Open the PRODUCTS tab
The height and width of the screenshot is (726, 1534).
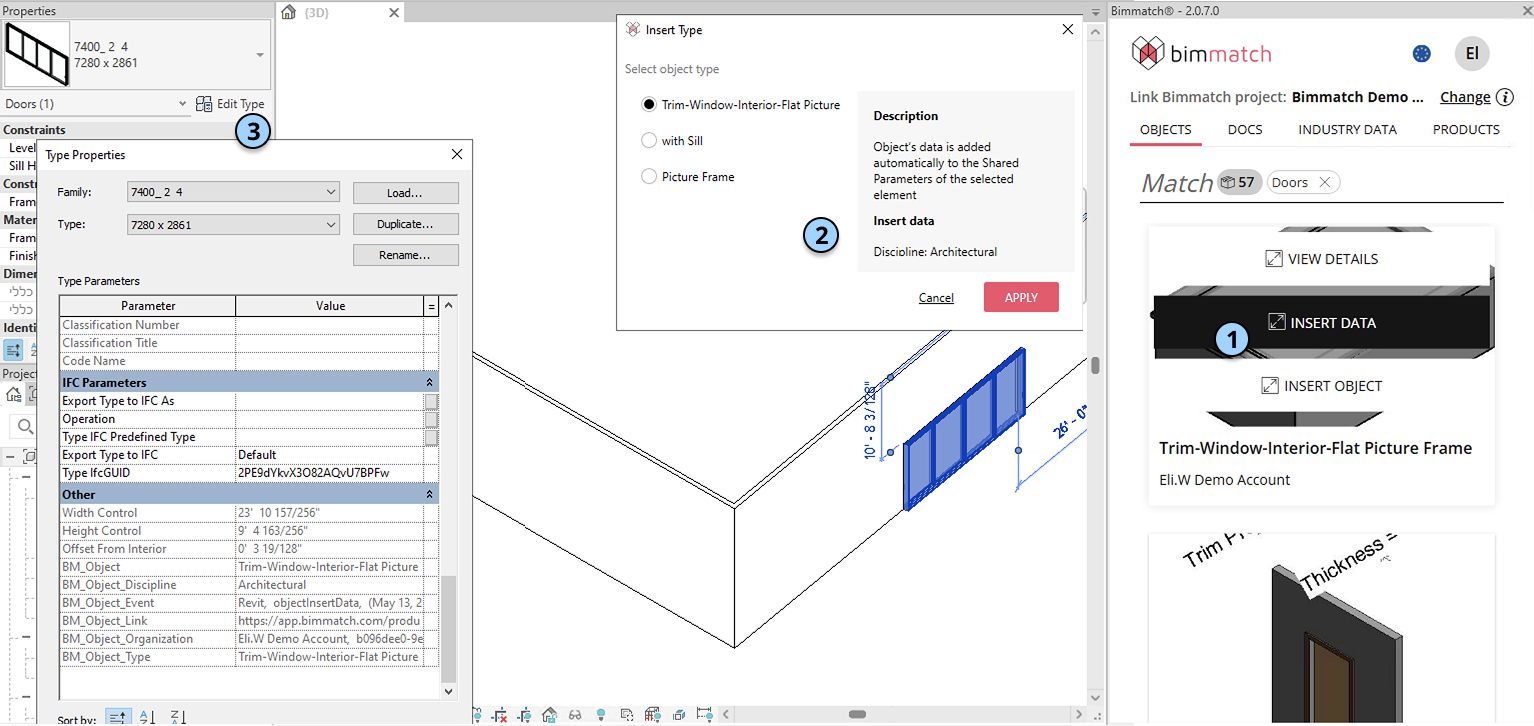pyautogui.click(x=1466, y=130)
